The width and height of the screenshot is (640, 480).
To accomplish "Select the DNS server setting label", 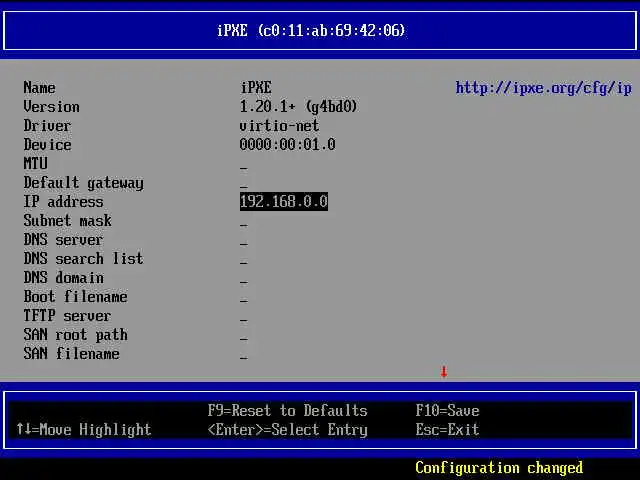I will [x=63, y=240].
